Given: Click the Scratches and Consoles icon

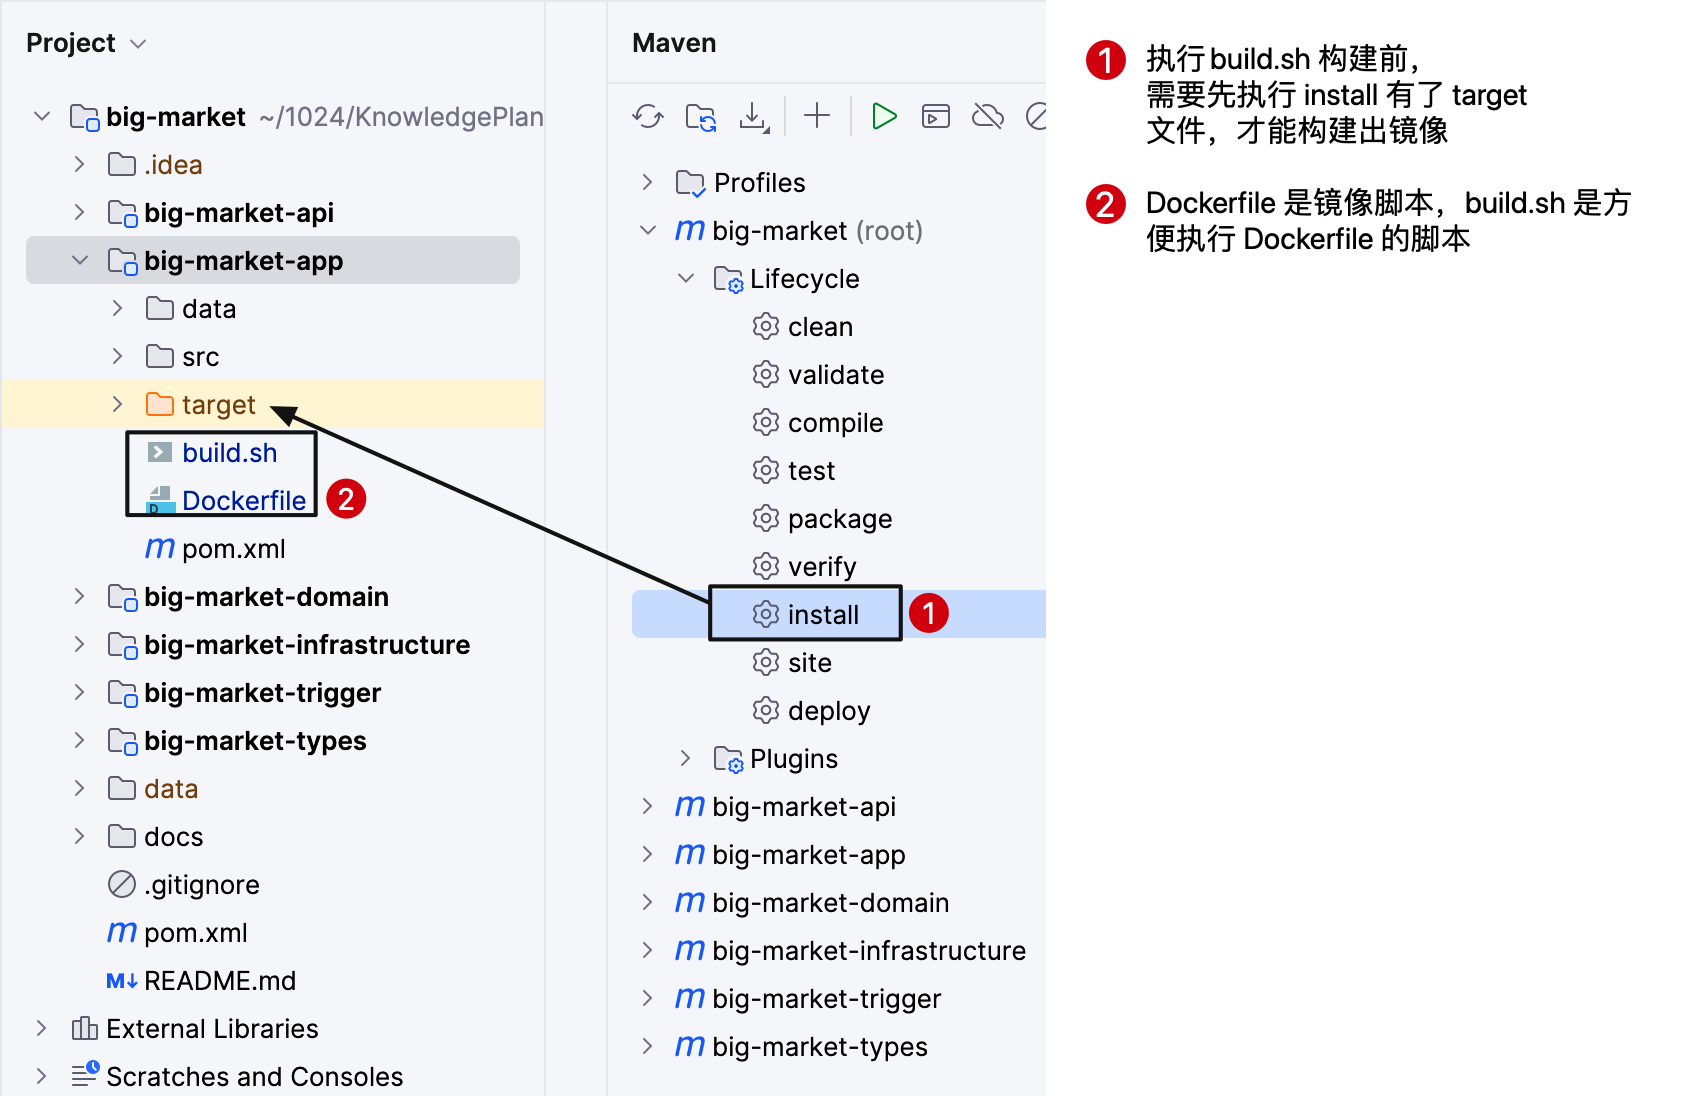Looking at the screenshot, I should (x=85, y=1075).
